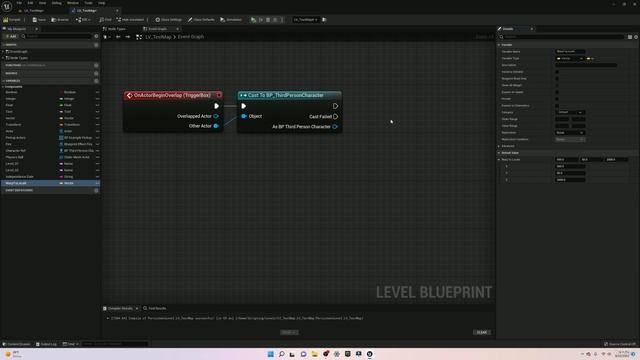Toggle the Instance Editable checkbox
The width and height of the screenshot is (640, 360).
[x=557, y=72]
